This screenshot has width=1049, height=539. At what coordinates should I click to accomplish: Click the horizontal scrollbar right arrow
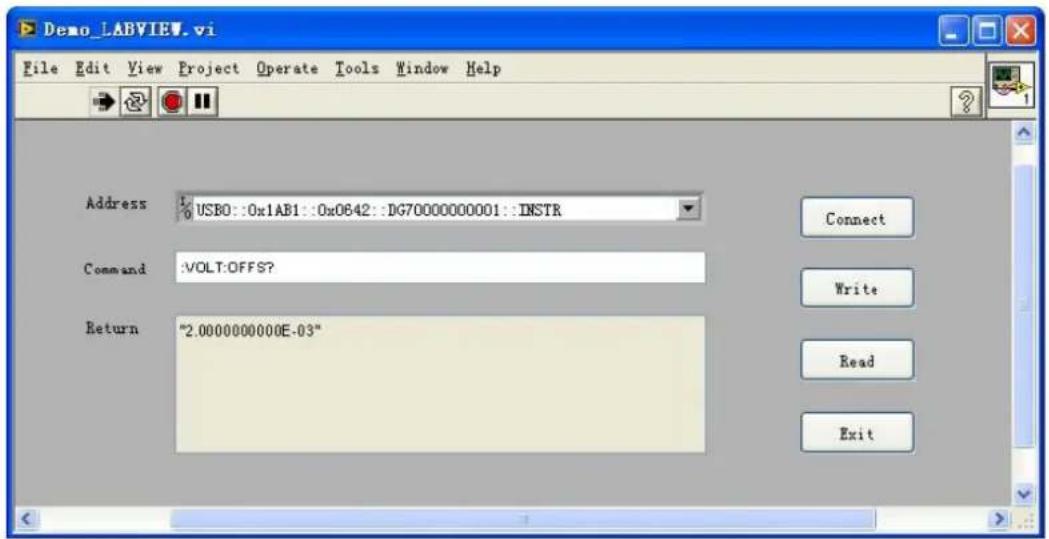999,518
